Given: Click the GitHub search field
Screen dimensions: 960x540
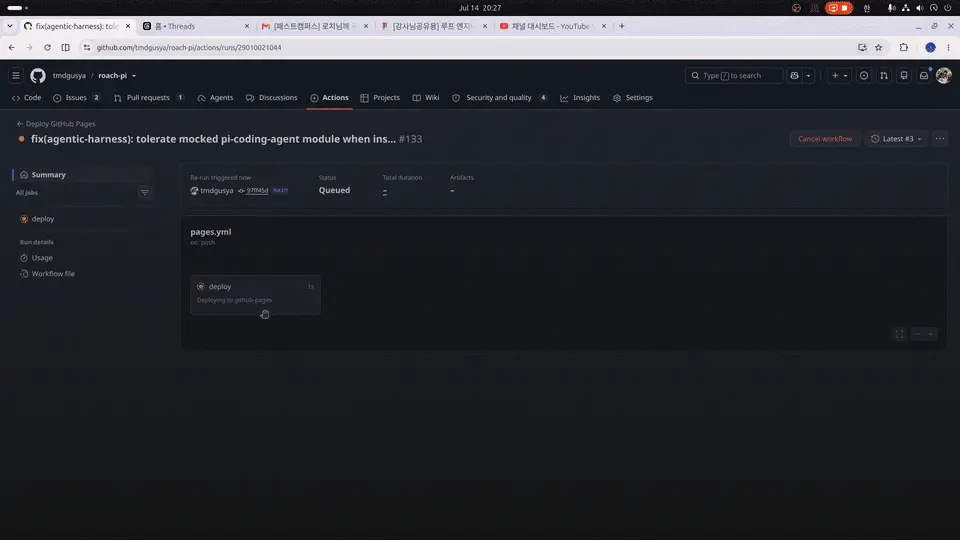Looking at the screenshot, I should (x=733, y=75).
